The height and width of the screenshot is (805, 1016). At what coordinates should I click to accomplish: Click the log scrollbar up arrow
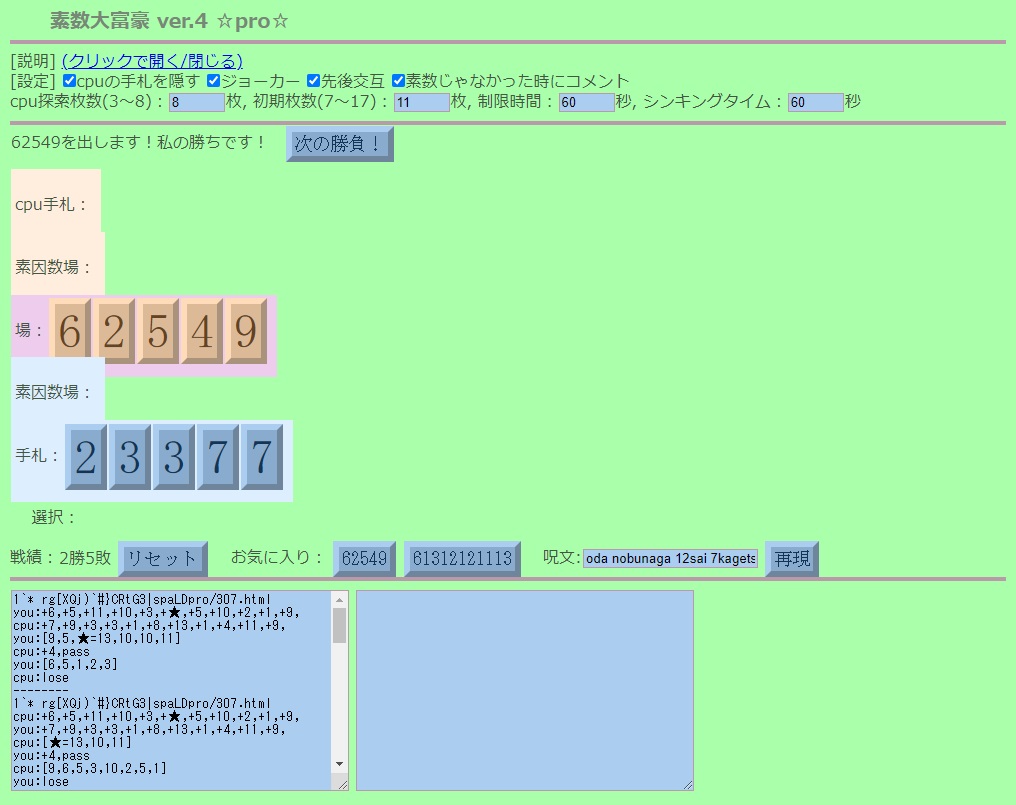[340, 600]
